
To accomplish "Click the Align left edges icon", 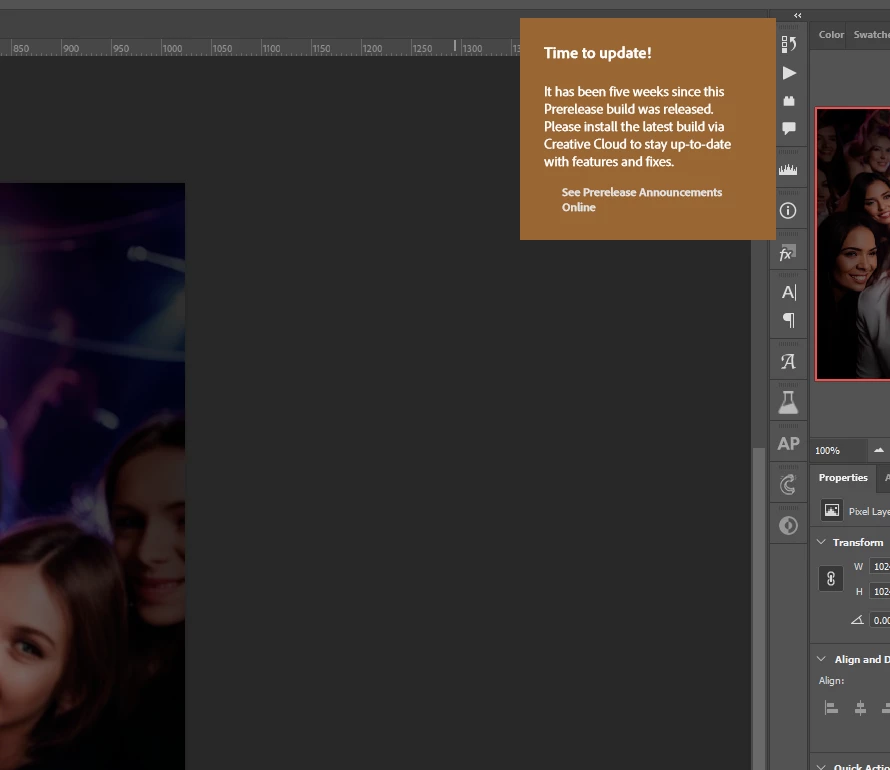I will pyautogui.click(x=831, y=708).
